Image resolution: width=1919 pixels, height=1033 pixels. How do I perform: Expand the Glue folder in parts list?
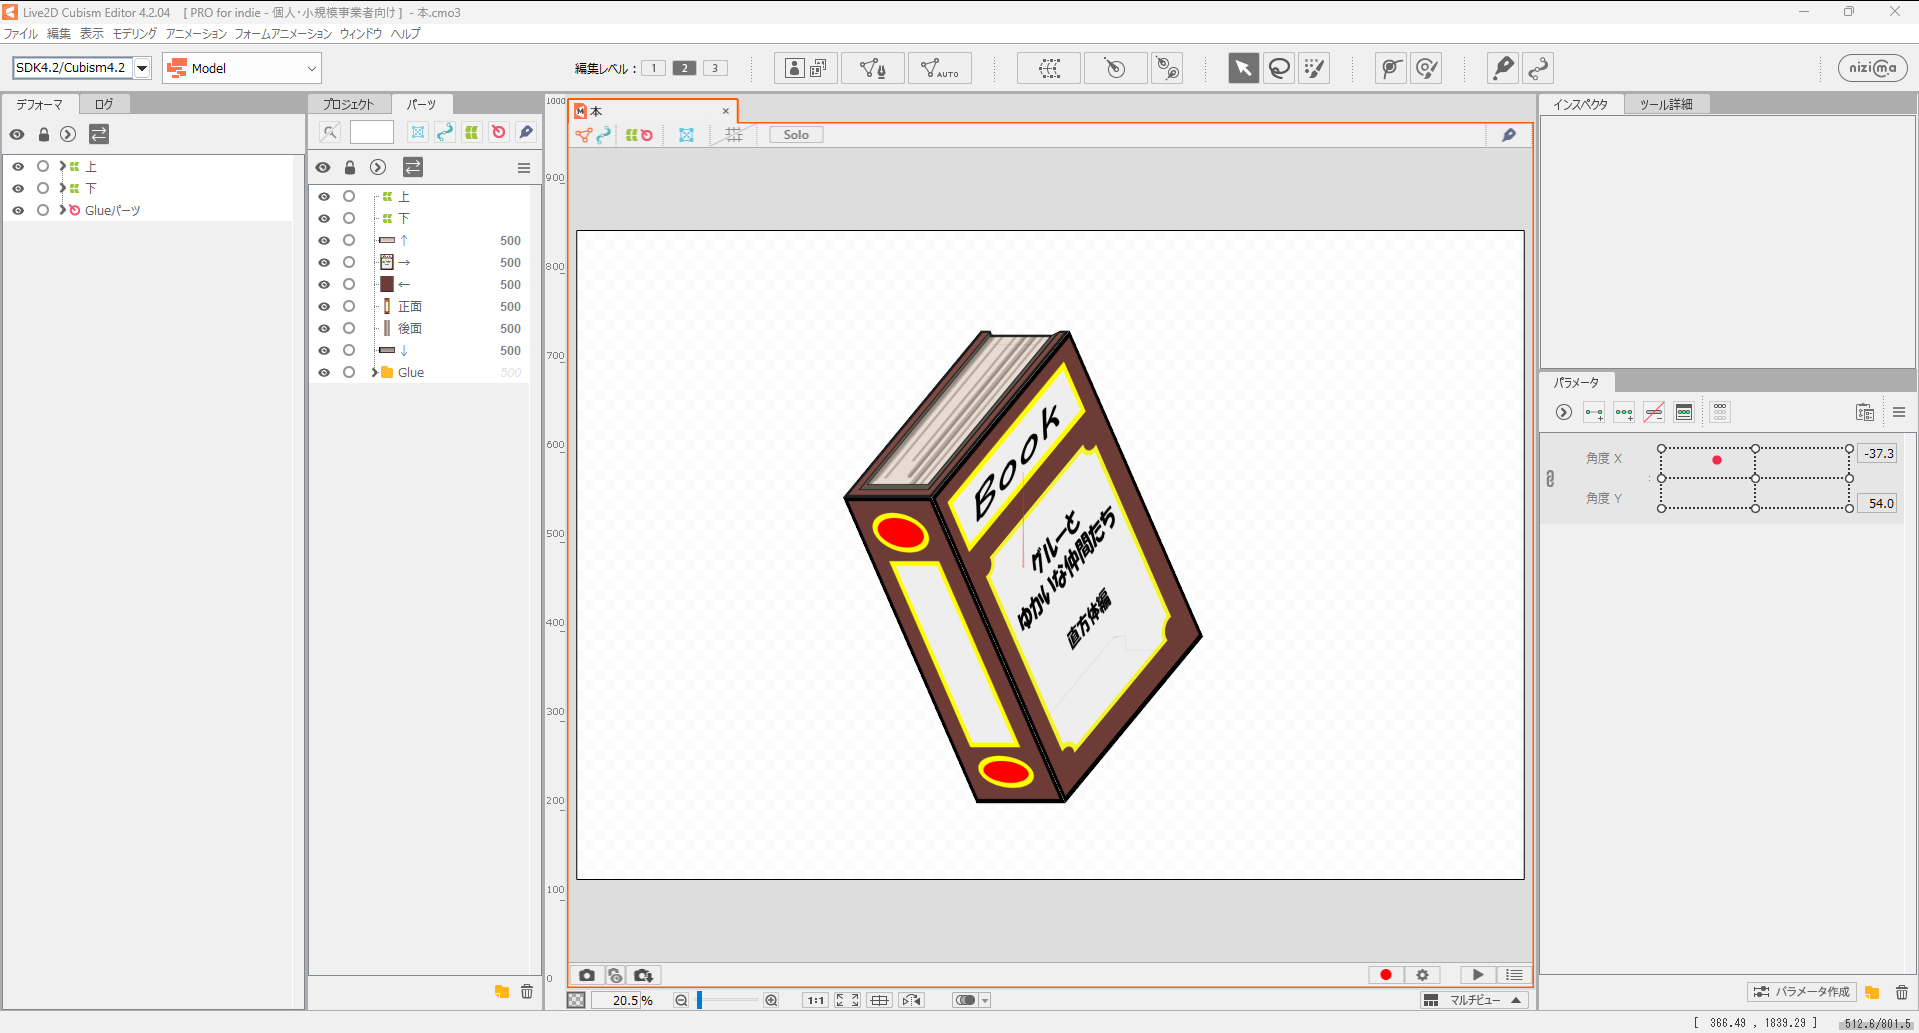coord(375,373)
